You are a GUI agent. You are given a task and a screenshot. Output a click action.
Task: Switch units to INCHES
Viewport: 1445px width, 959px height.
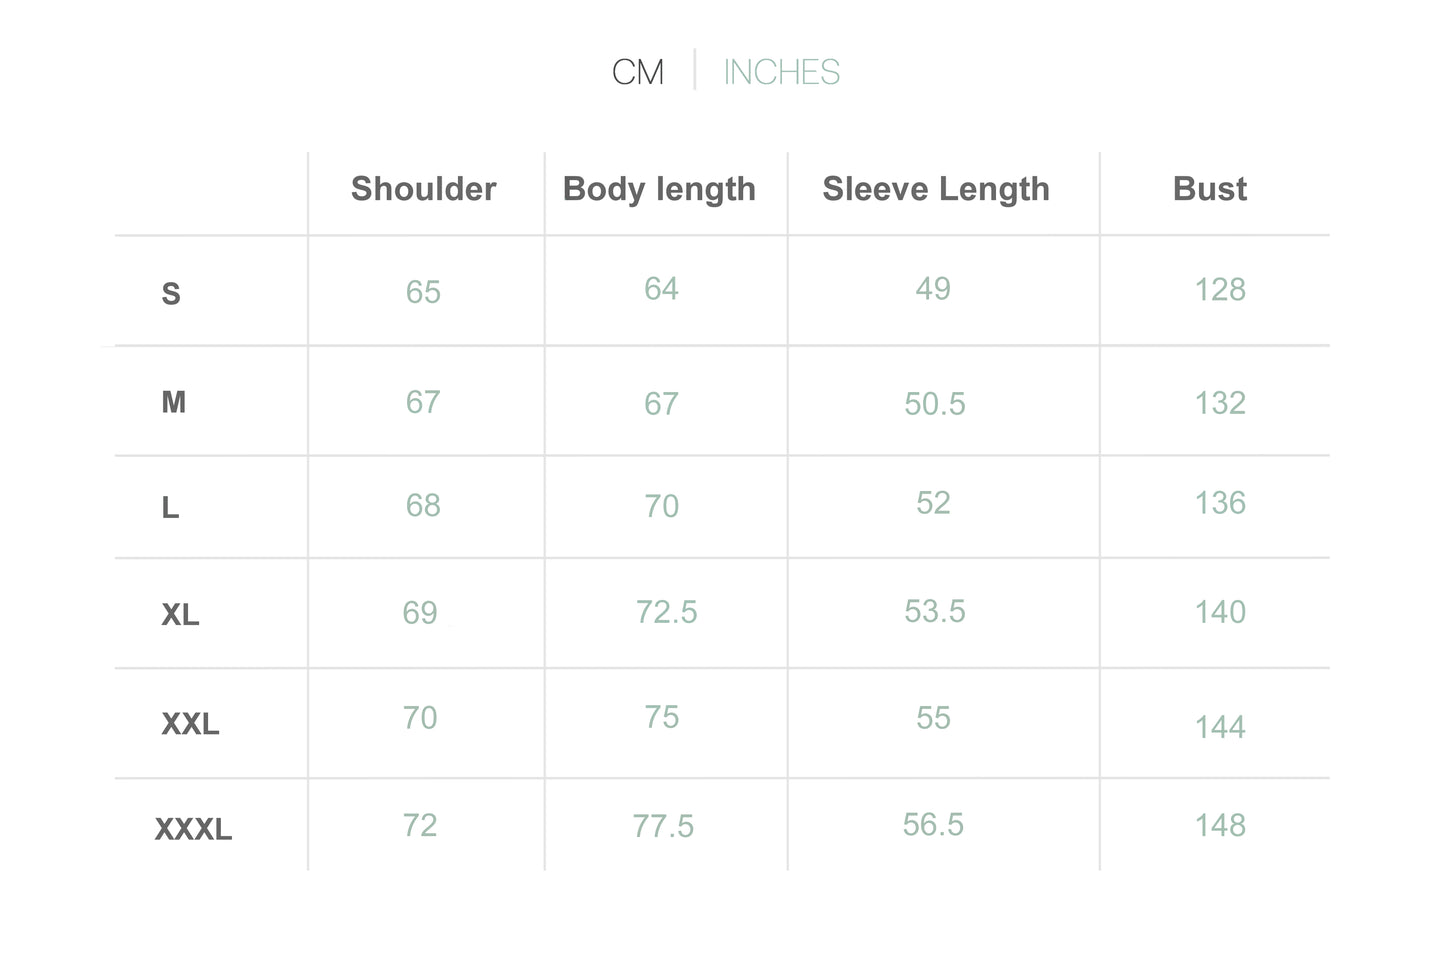coord(781,72)
